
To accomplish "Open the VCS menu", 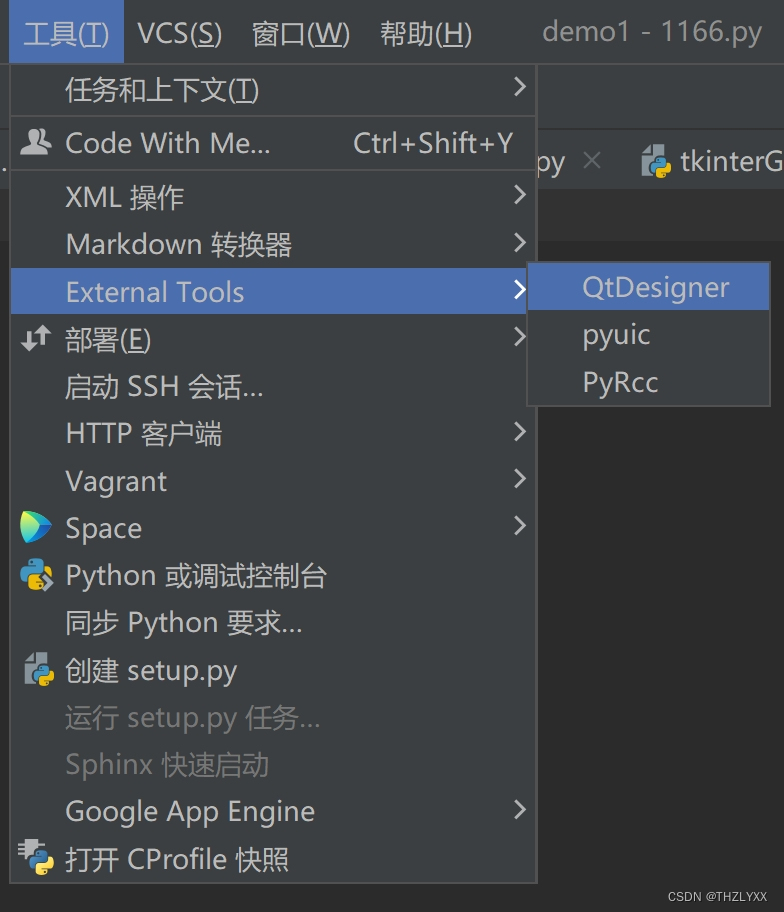I will click(180, 34).
